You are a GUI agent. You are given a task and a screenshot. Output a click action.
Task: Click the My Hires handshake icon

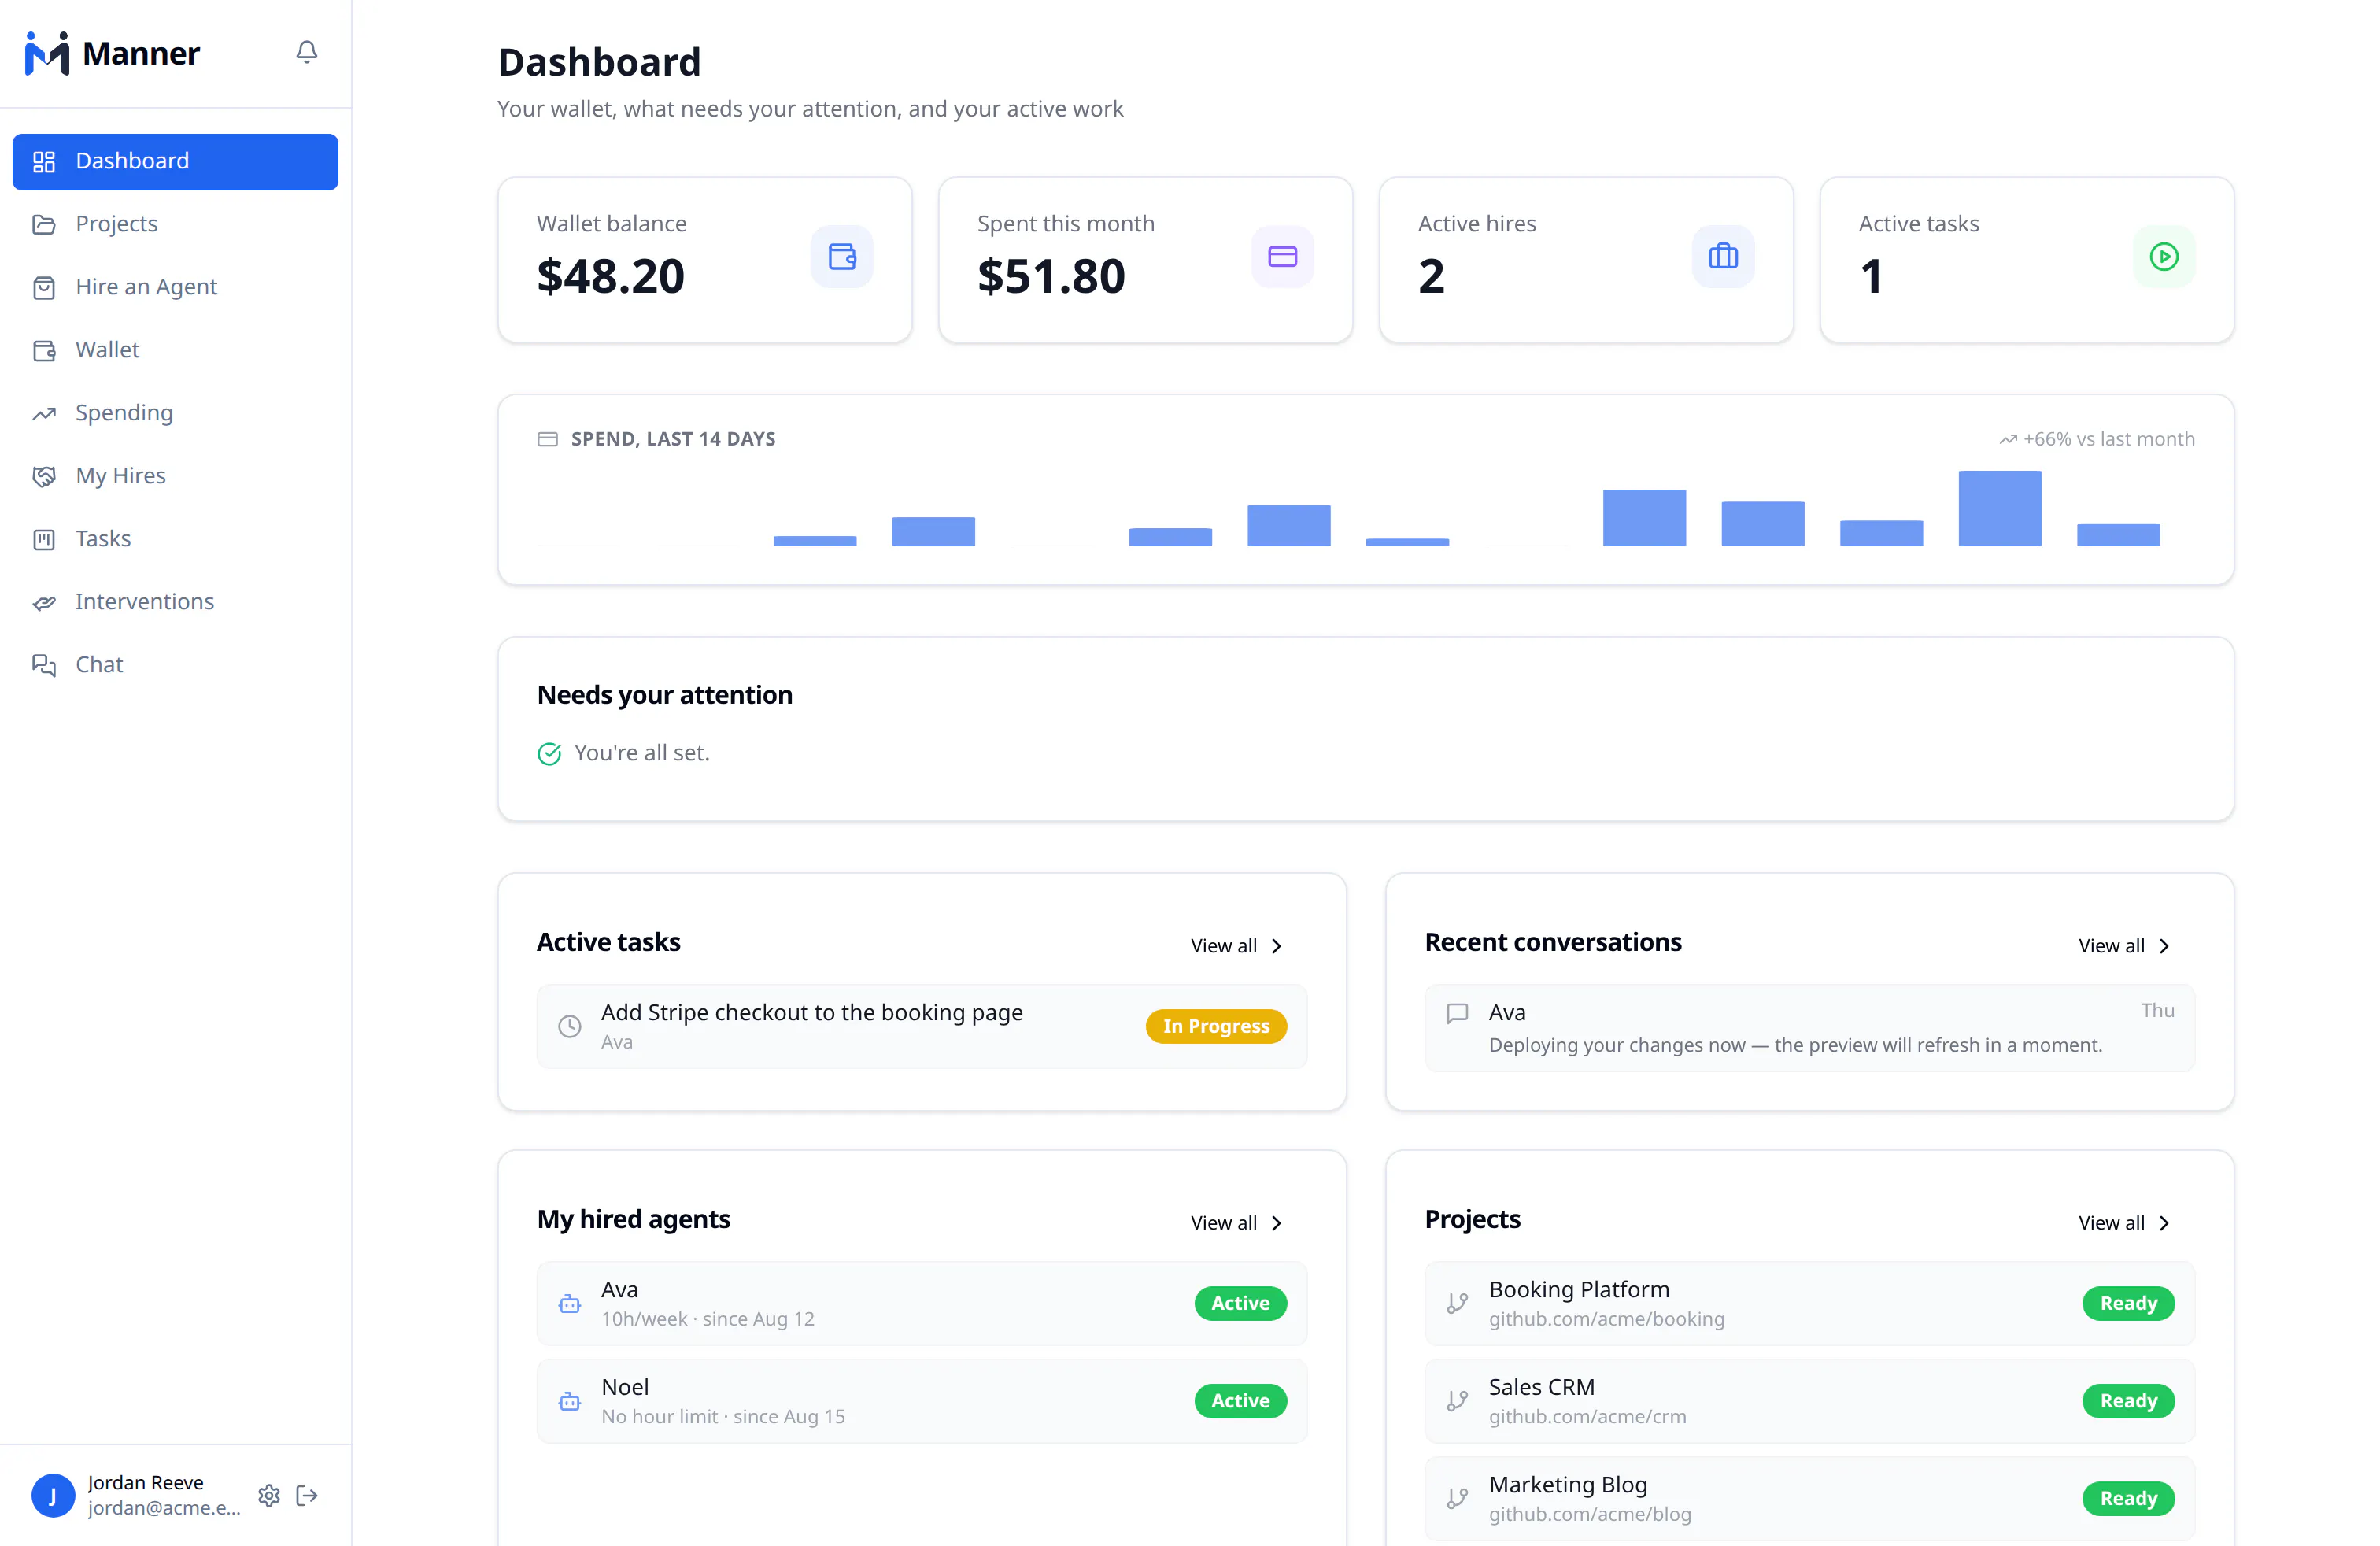click(44, 476)
